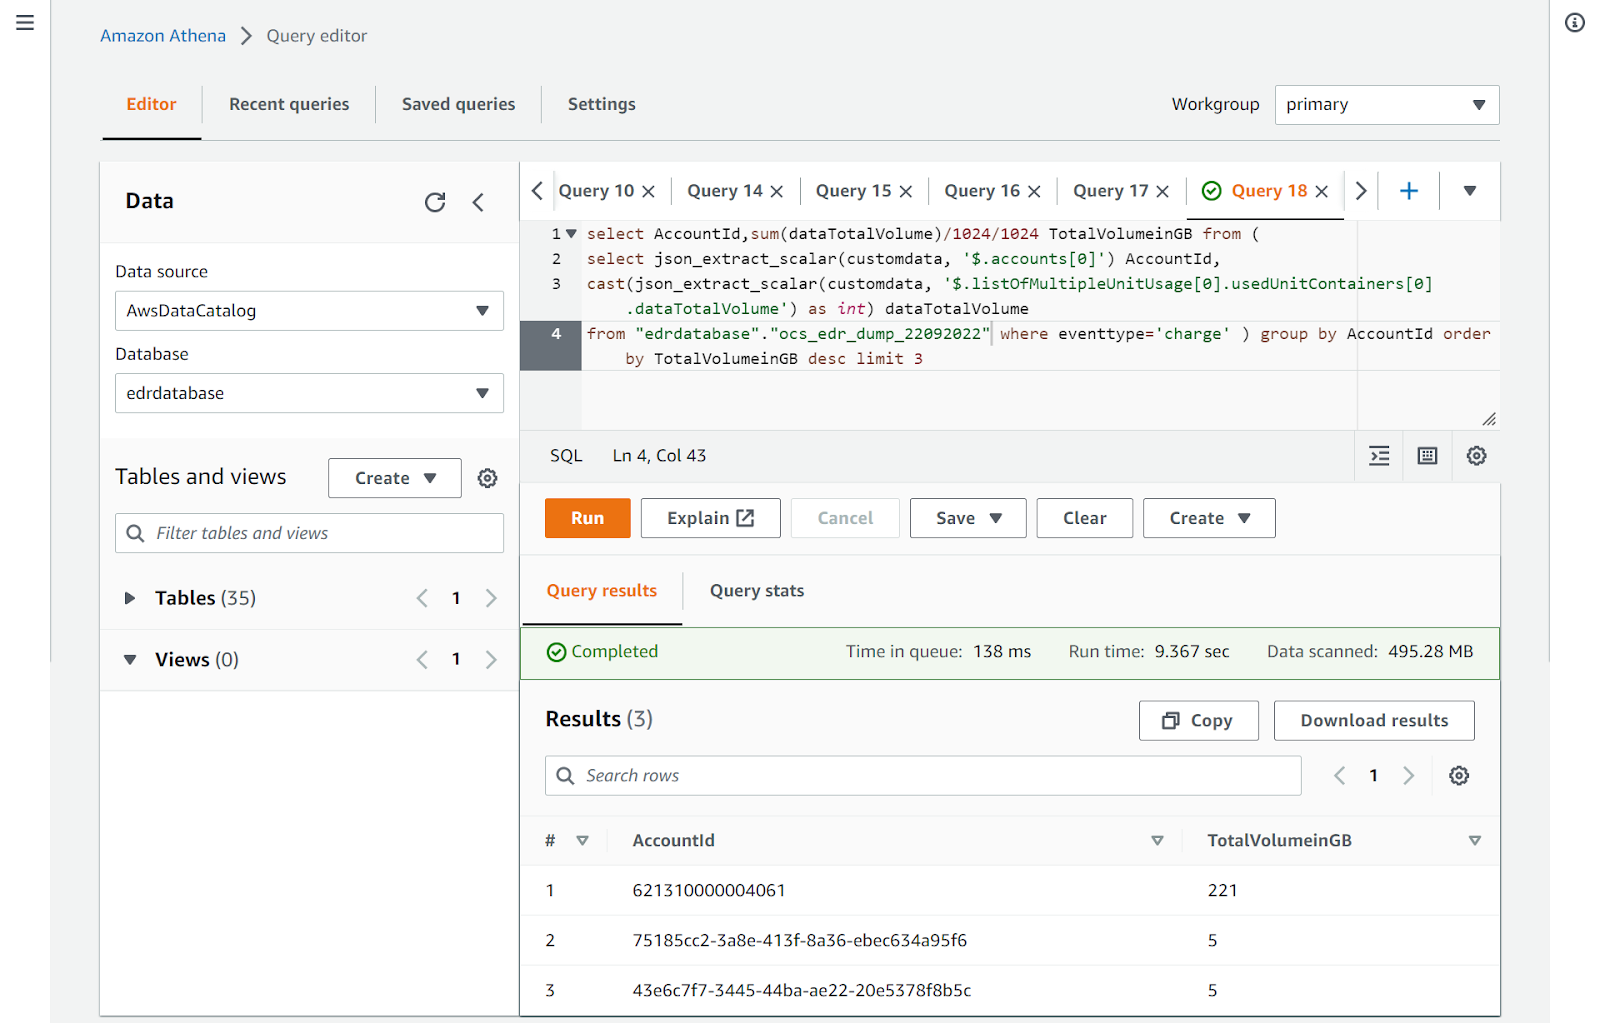Switch to the Query 10 tab

[x=596, y=191]
